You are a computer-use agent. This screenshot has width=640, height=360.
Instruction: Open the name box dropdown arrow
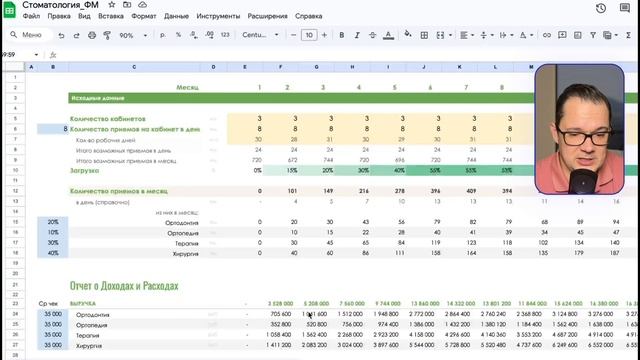tap(36, 55)
